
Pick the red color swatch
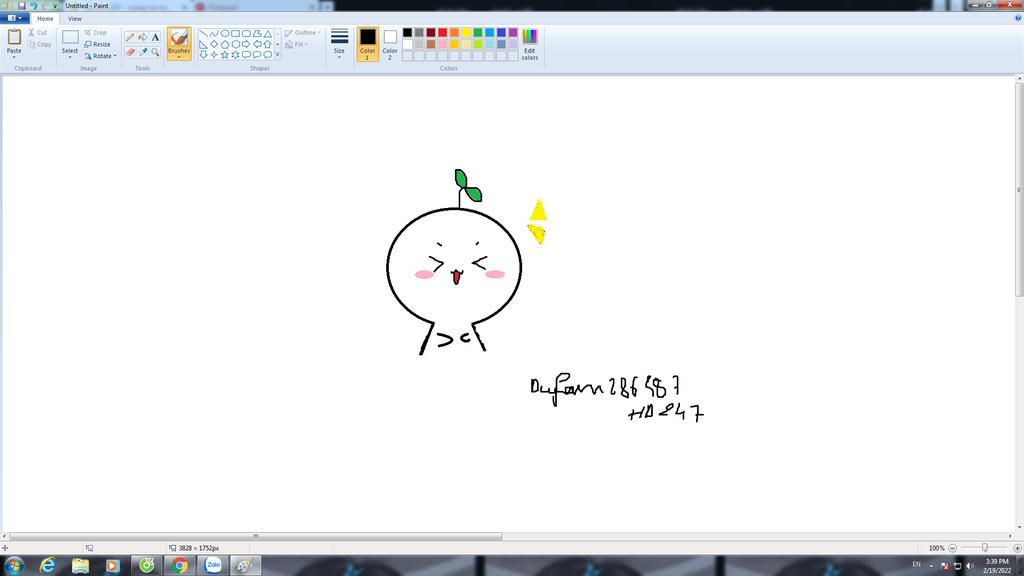click(443, 33)
